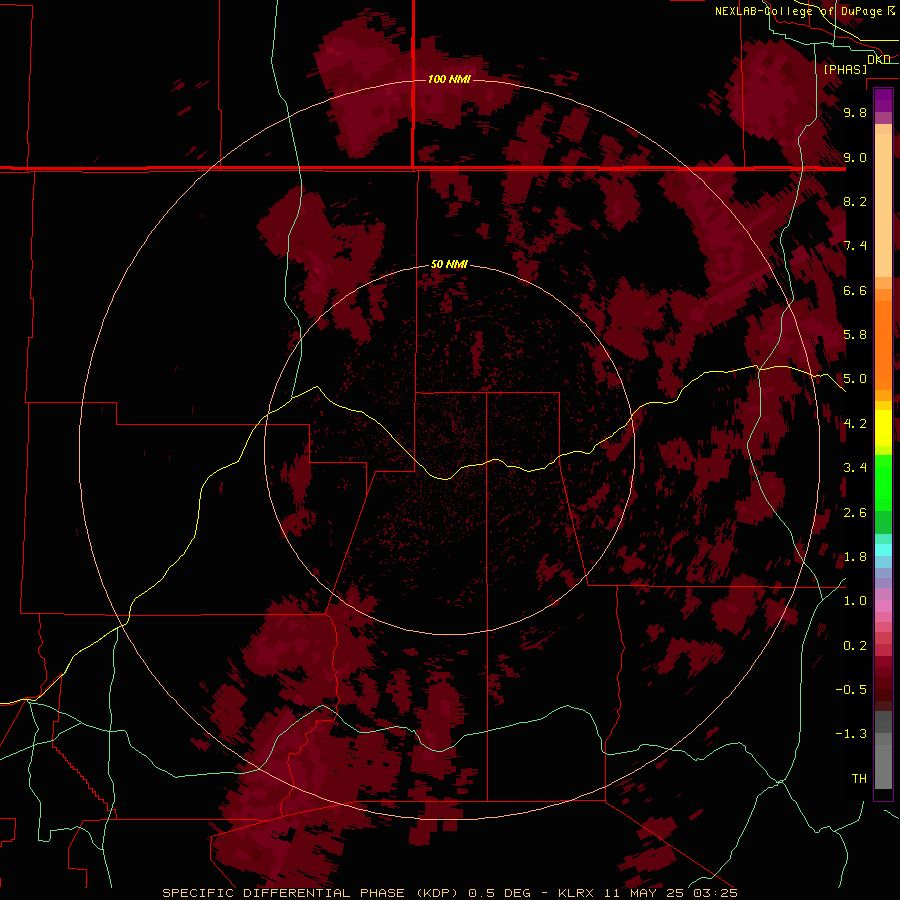Pick the peach segment of color bar
The height and width of the screenshot is (900, 900).
click(883, 205)
